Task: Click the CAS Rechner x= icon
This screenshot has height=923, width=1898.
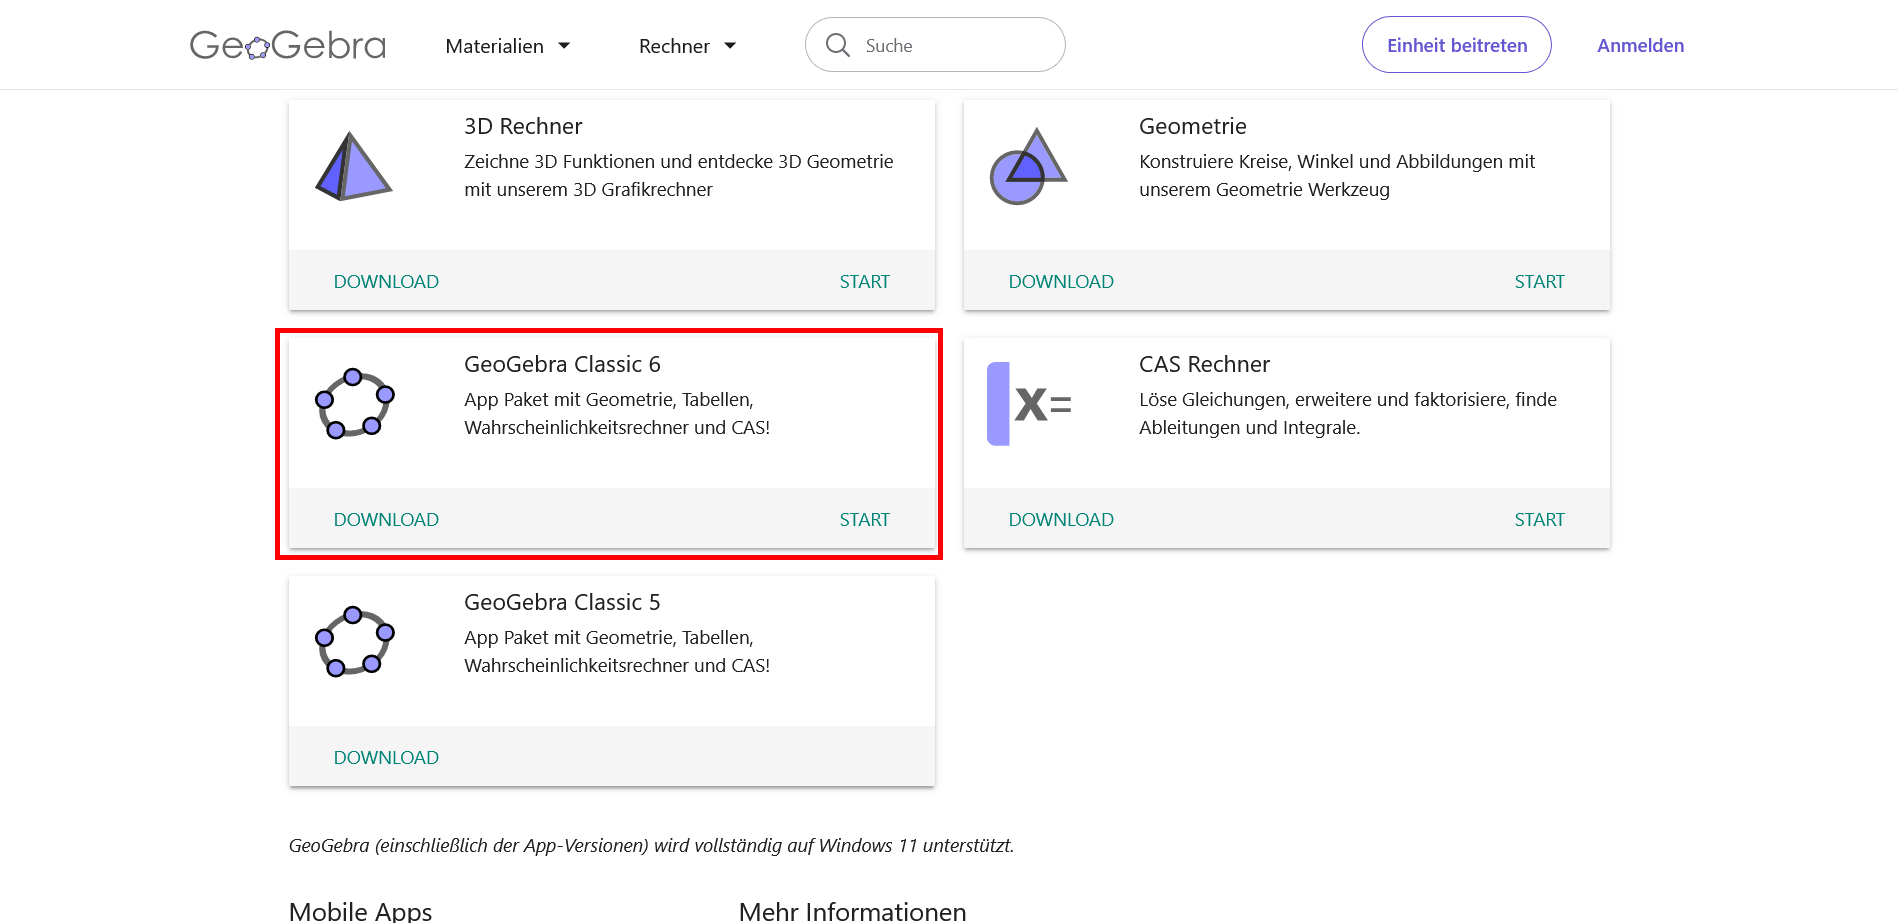Action: tap(1029, 404)
